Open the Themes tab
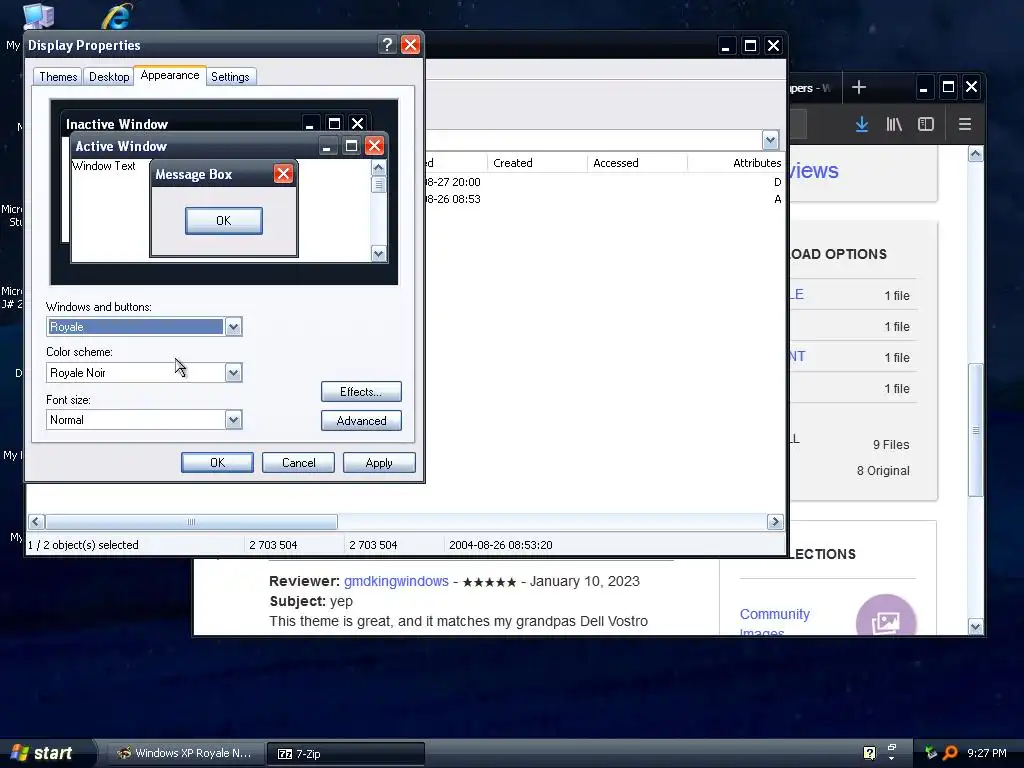Image resolution: width=1024 pixels, height=768 pixels. [x=57, y=76]
